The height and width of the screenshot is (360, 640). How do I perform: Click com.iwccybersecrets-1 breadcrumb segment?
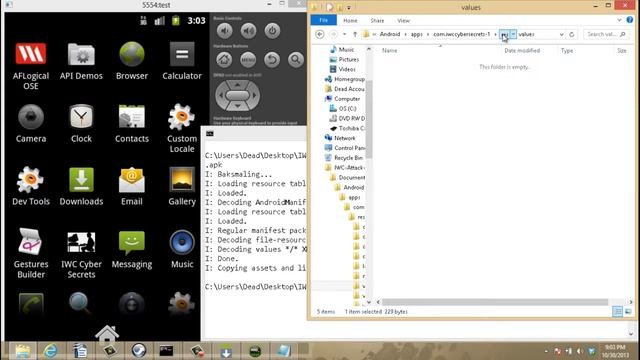462,34
